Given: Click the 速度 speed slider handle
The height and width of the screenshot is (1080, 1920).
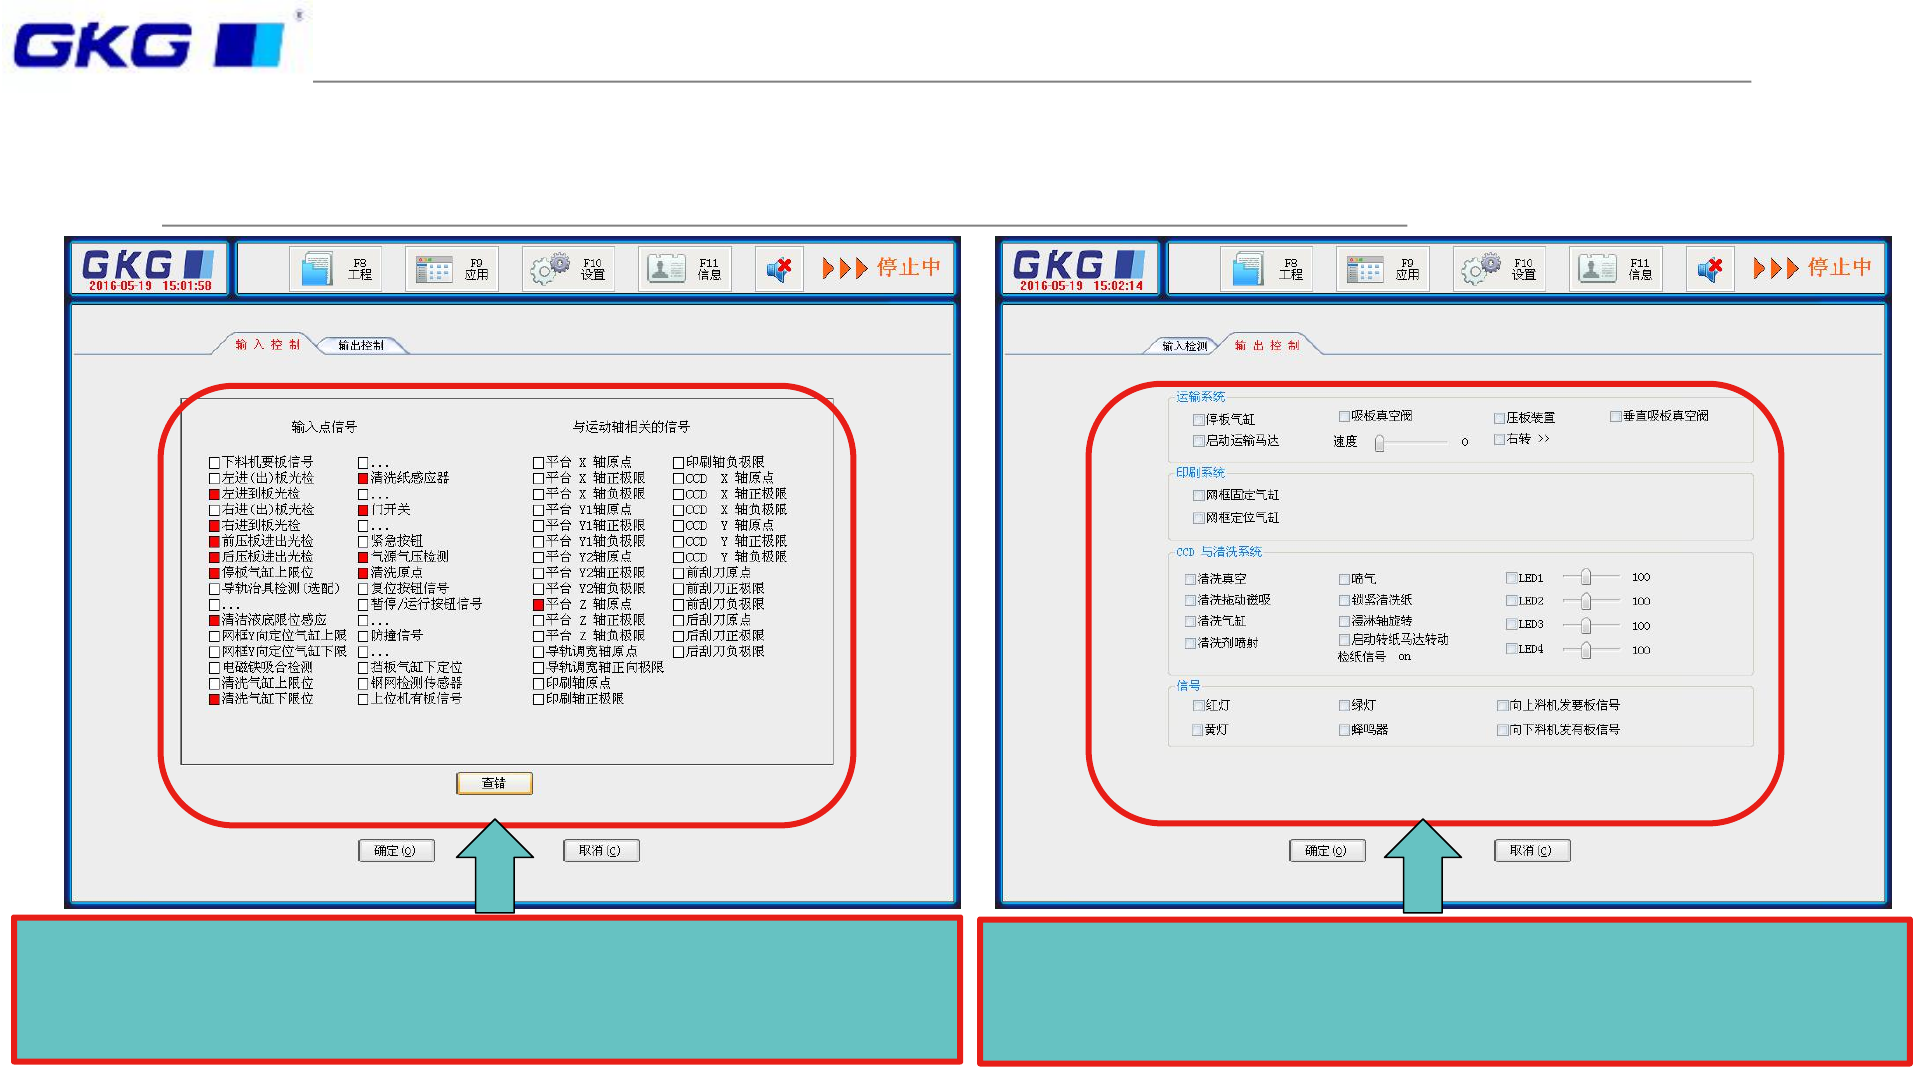Looking at the screenshot, I should pos(1379,443).
